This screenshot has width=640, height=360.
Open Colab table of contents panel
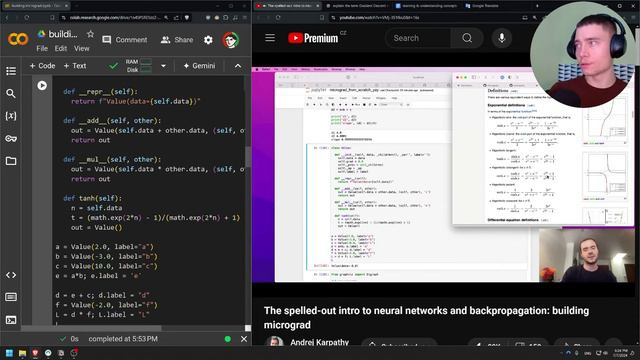(x=11, y=71)
